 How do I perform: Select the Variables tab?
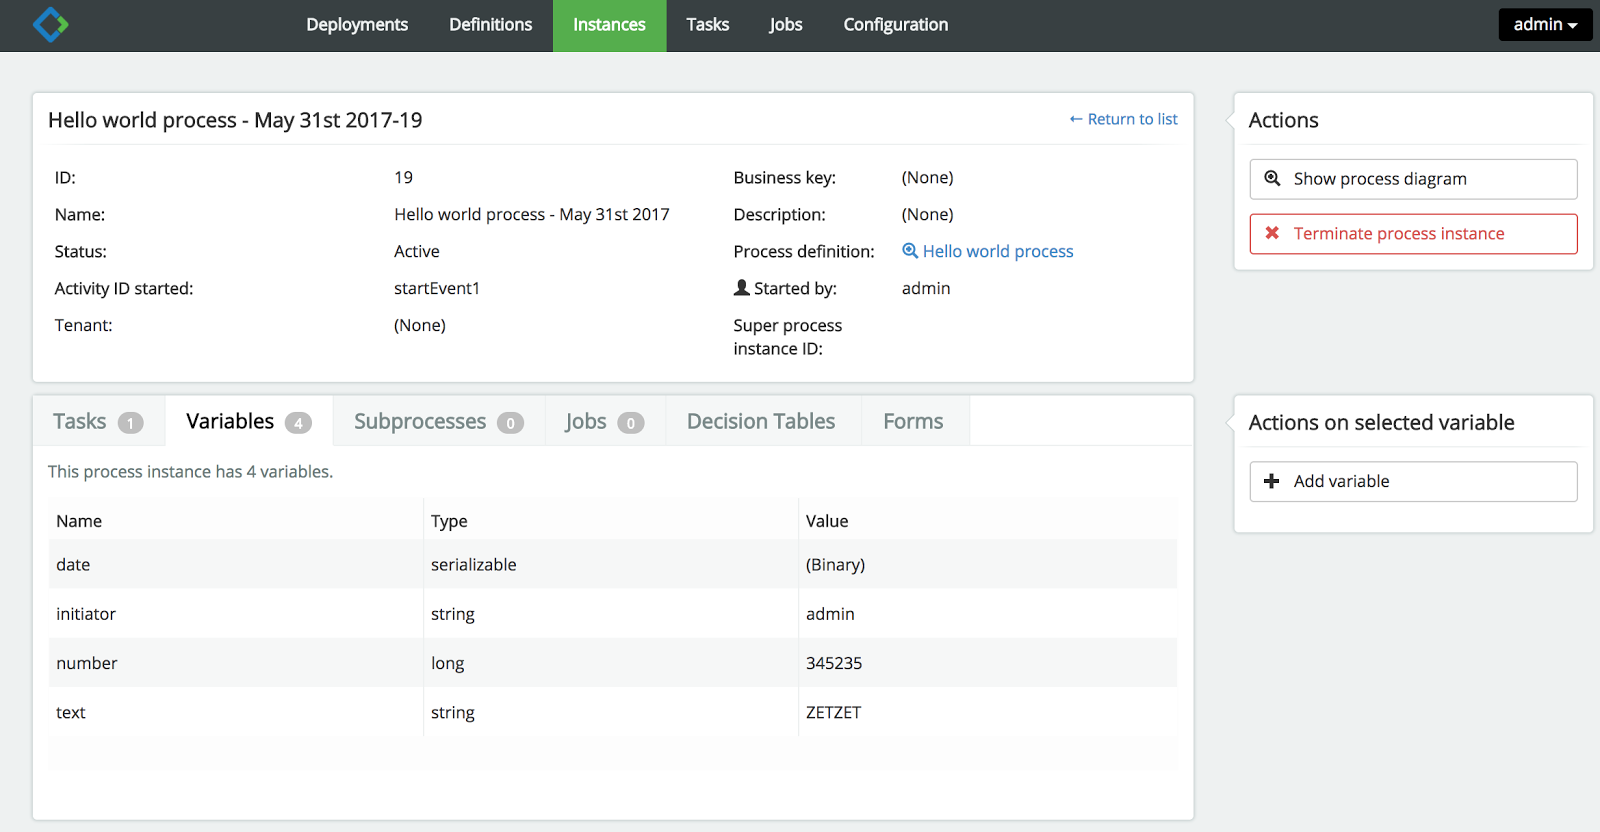point(248,421)
